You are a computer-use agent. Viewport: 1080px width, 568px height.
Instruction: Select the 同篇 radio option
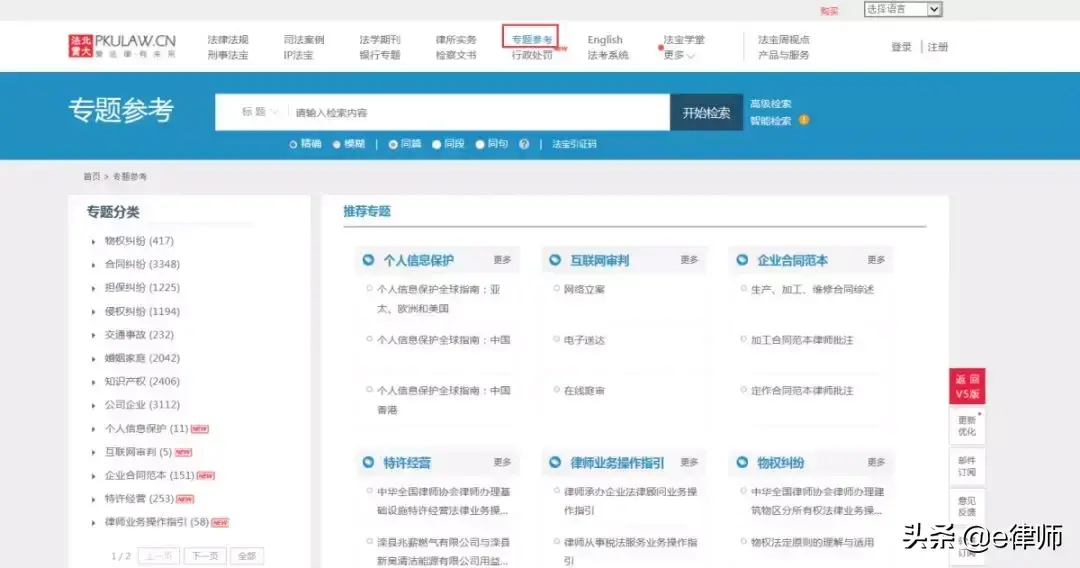point(393,145)
